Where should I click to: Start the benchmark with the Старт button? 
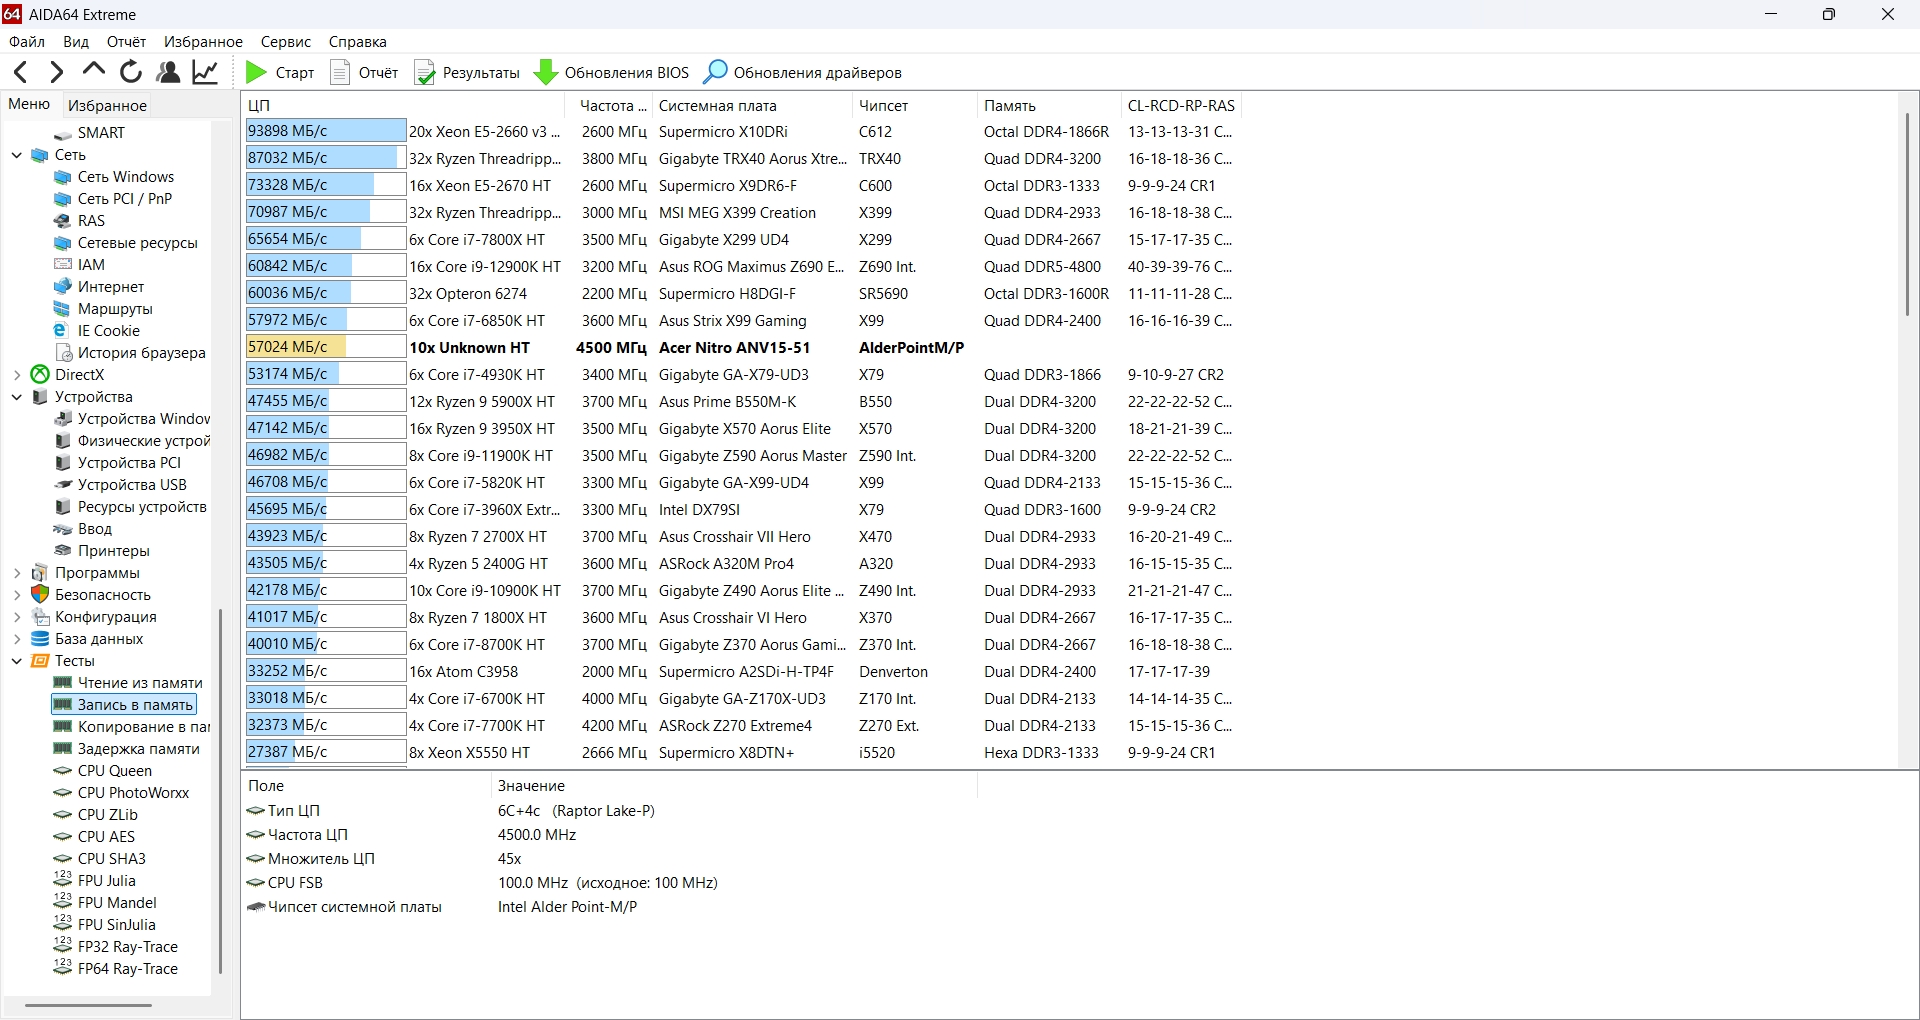[280, 72]
